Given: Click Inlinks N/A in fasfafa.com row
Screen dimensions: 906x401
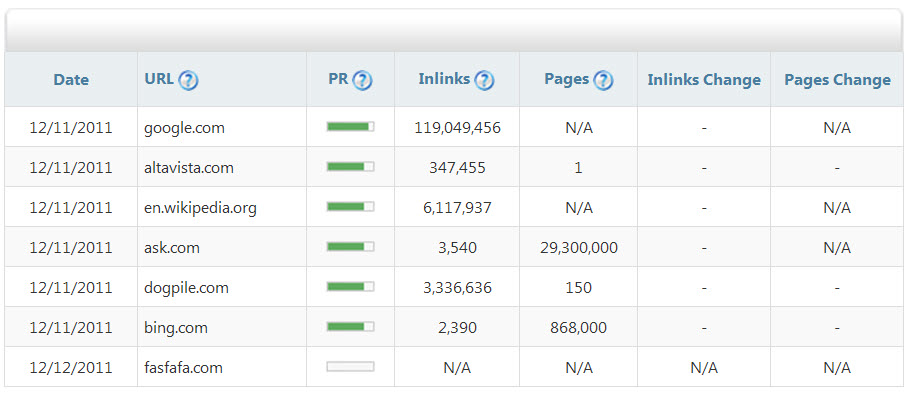Looking at the screenshot, I should (x=458, y=367).
